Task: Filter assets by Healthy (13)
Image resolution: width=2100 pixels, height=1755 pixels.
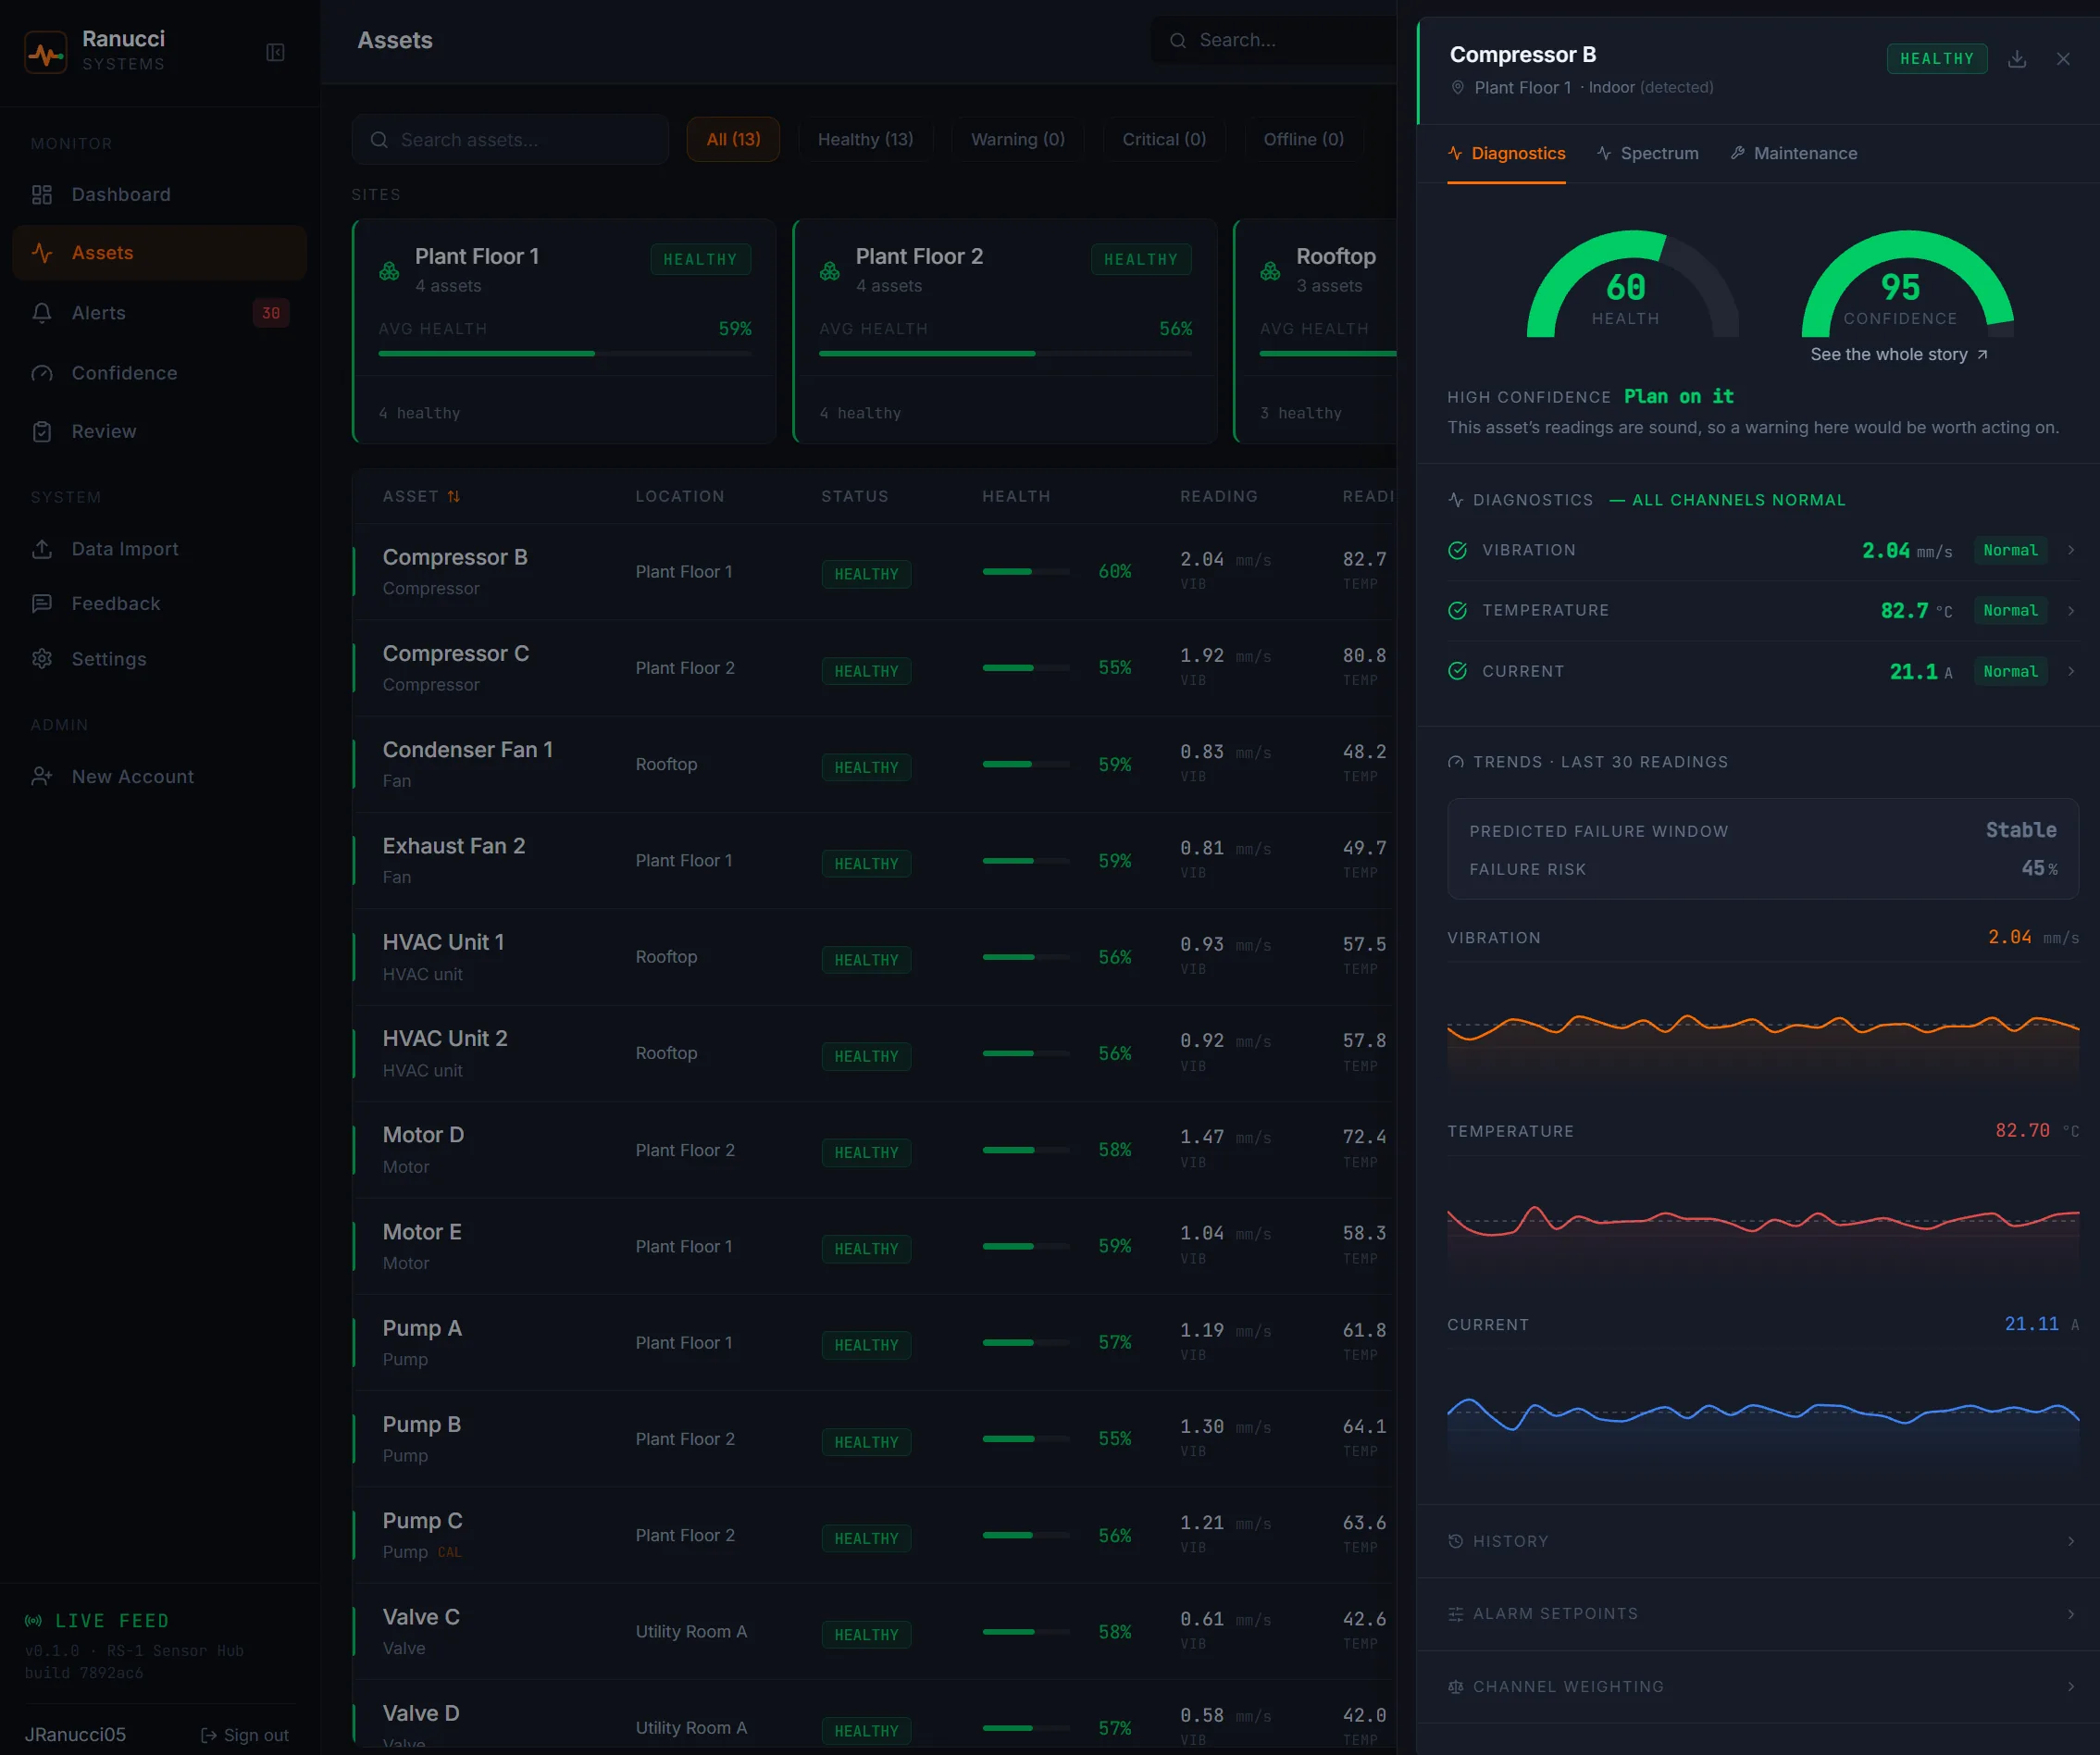Action: [x=865, y=139]
